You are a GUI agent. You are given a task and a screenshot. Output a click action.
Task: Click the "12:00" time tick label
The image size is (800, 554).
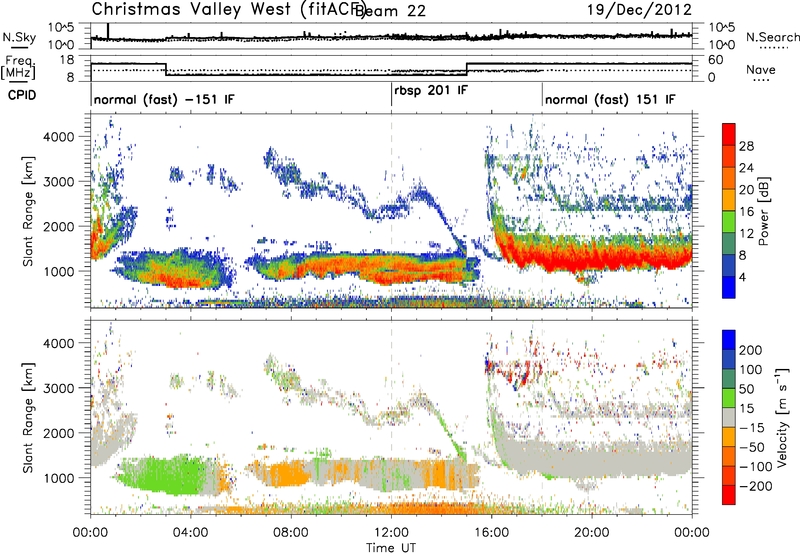tap(391, 533)
